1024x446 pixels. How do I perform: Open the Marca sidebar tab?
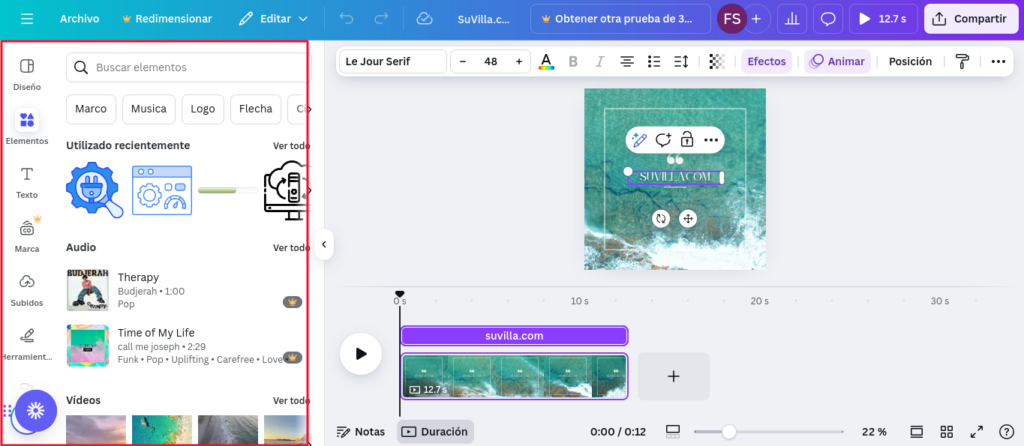(27, 236)
